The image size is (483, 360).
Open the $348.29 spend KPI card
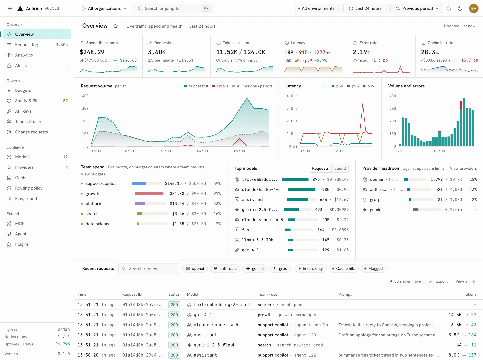(x=108, y=56)
